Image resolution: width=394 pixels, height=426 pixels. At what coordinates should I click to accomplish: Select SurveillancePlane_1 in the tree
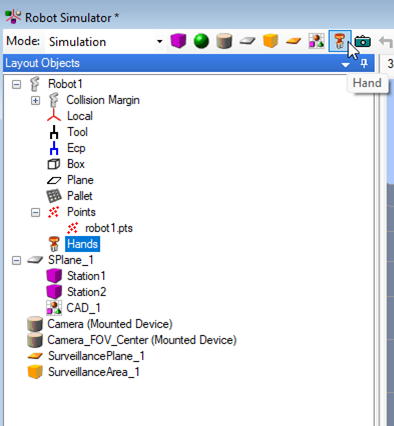pos(96,356)
